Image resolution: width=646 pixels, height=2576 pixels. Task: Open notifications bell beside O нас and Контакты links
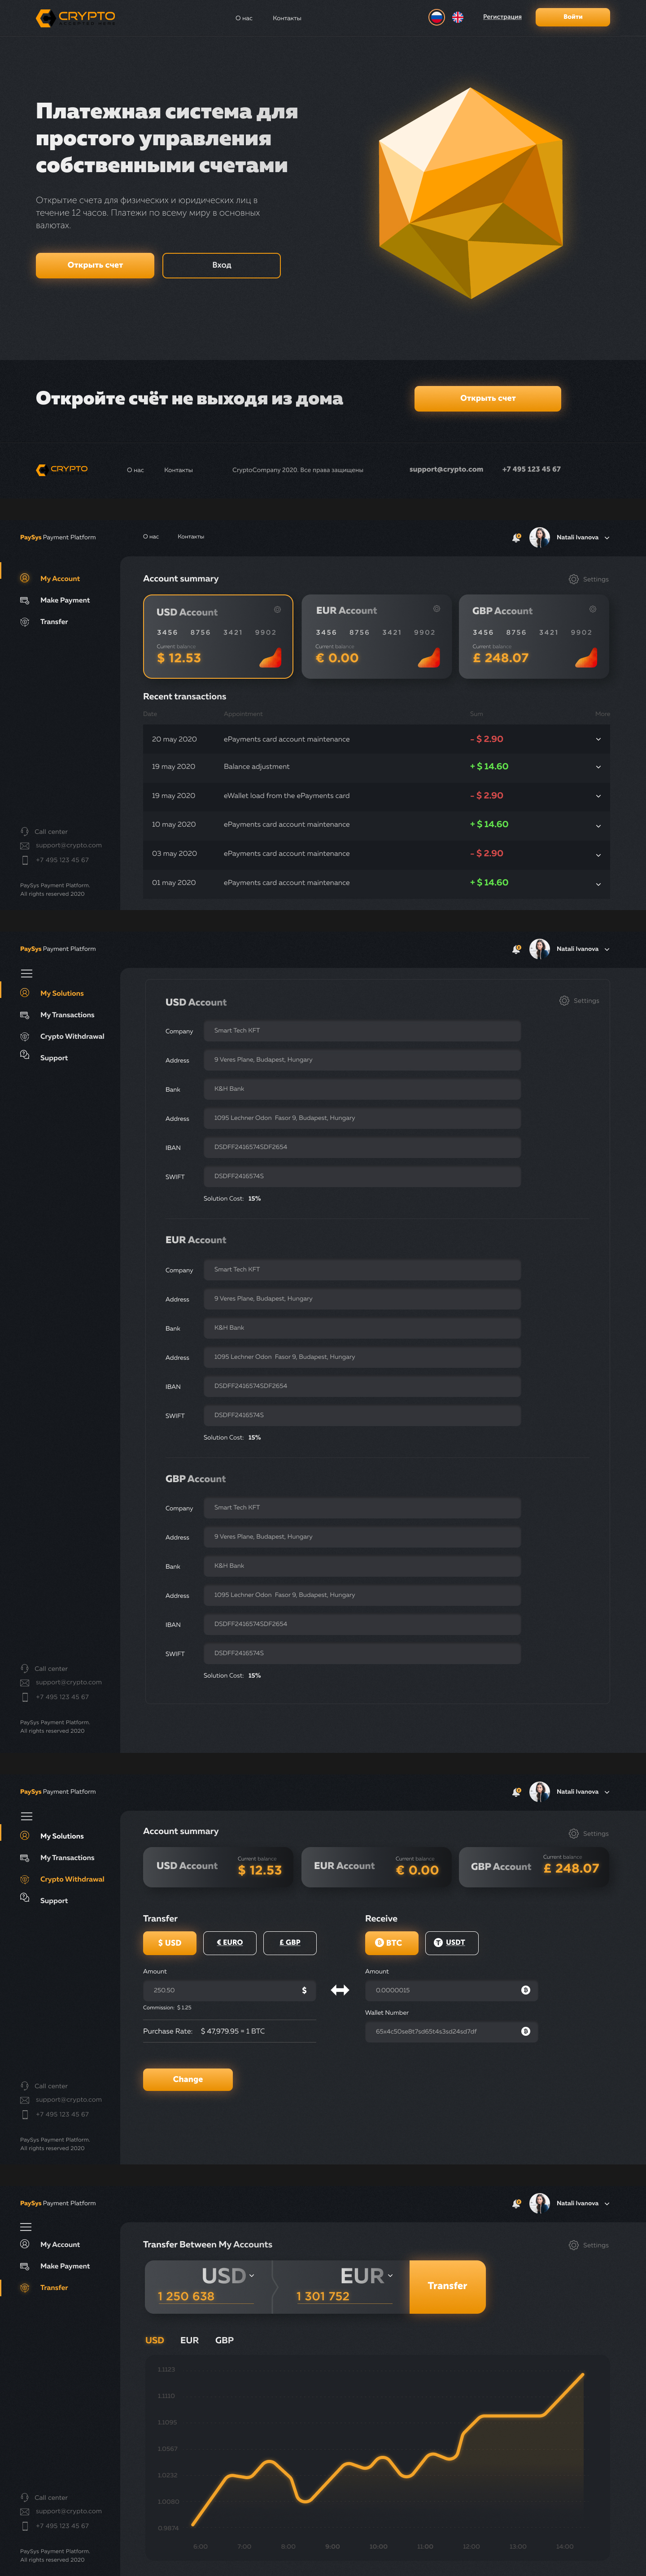(x=516, y=538)
